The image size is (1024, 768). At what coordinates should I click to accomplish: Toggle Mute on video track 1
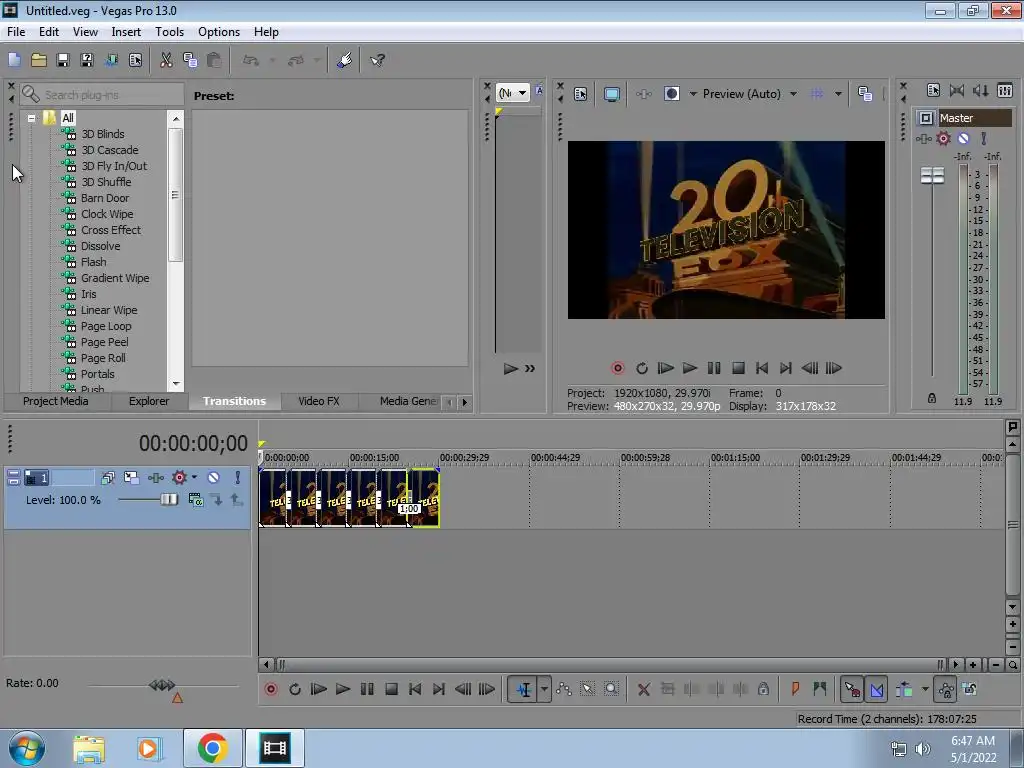[214, 477]
